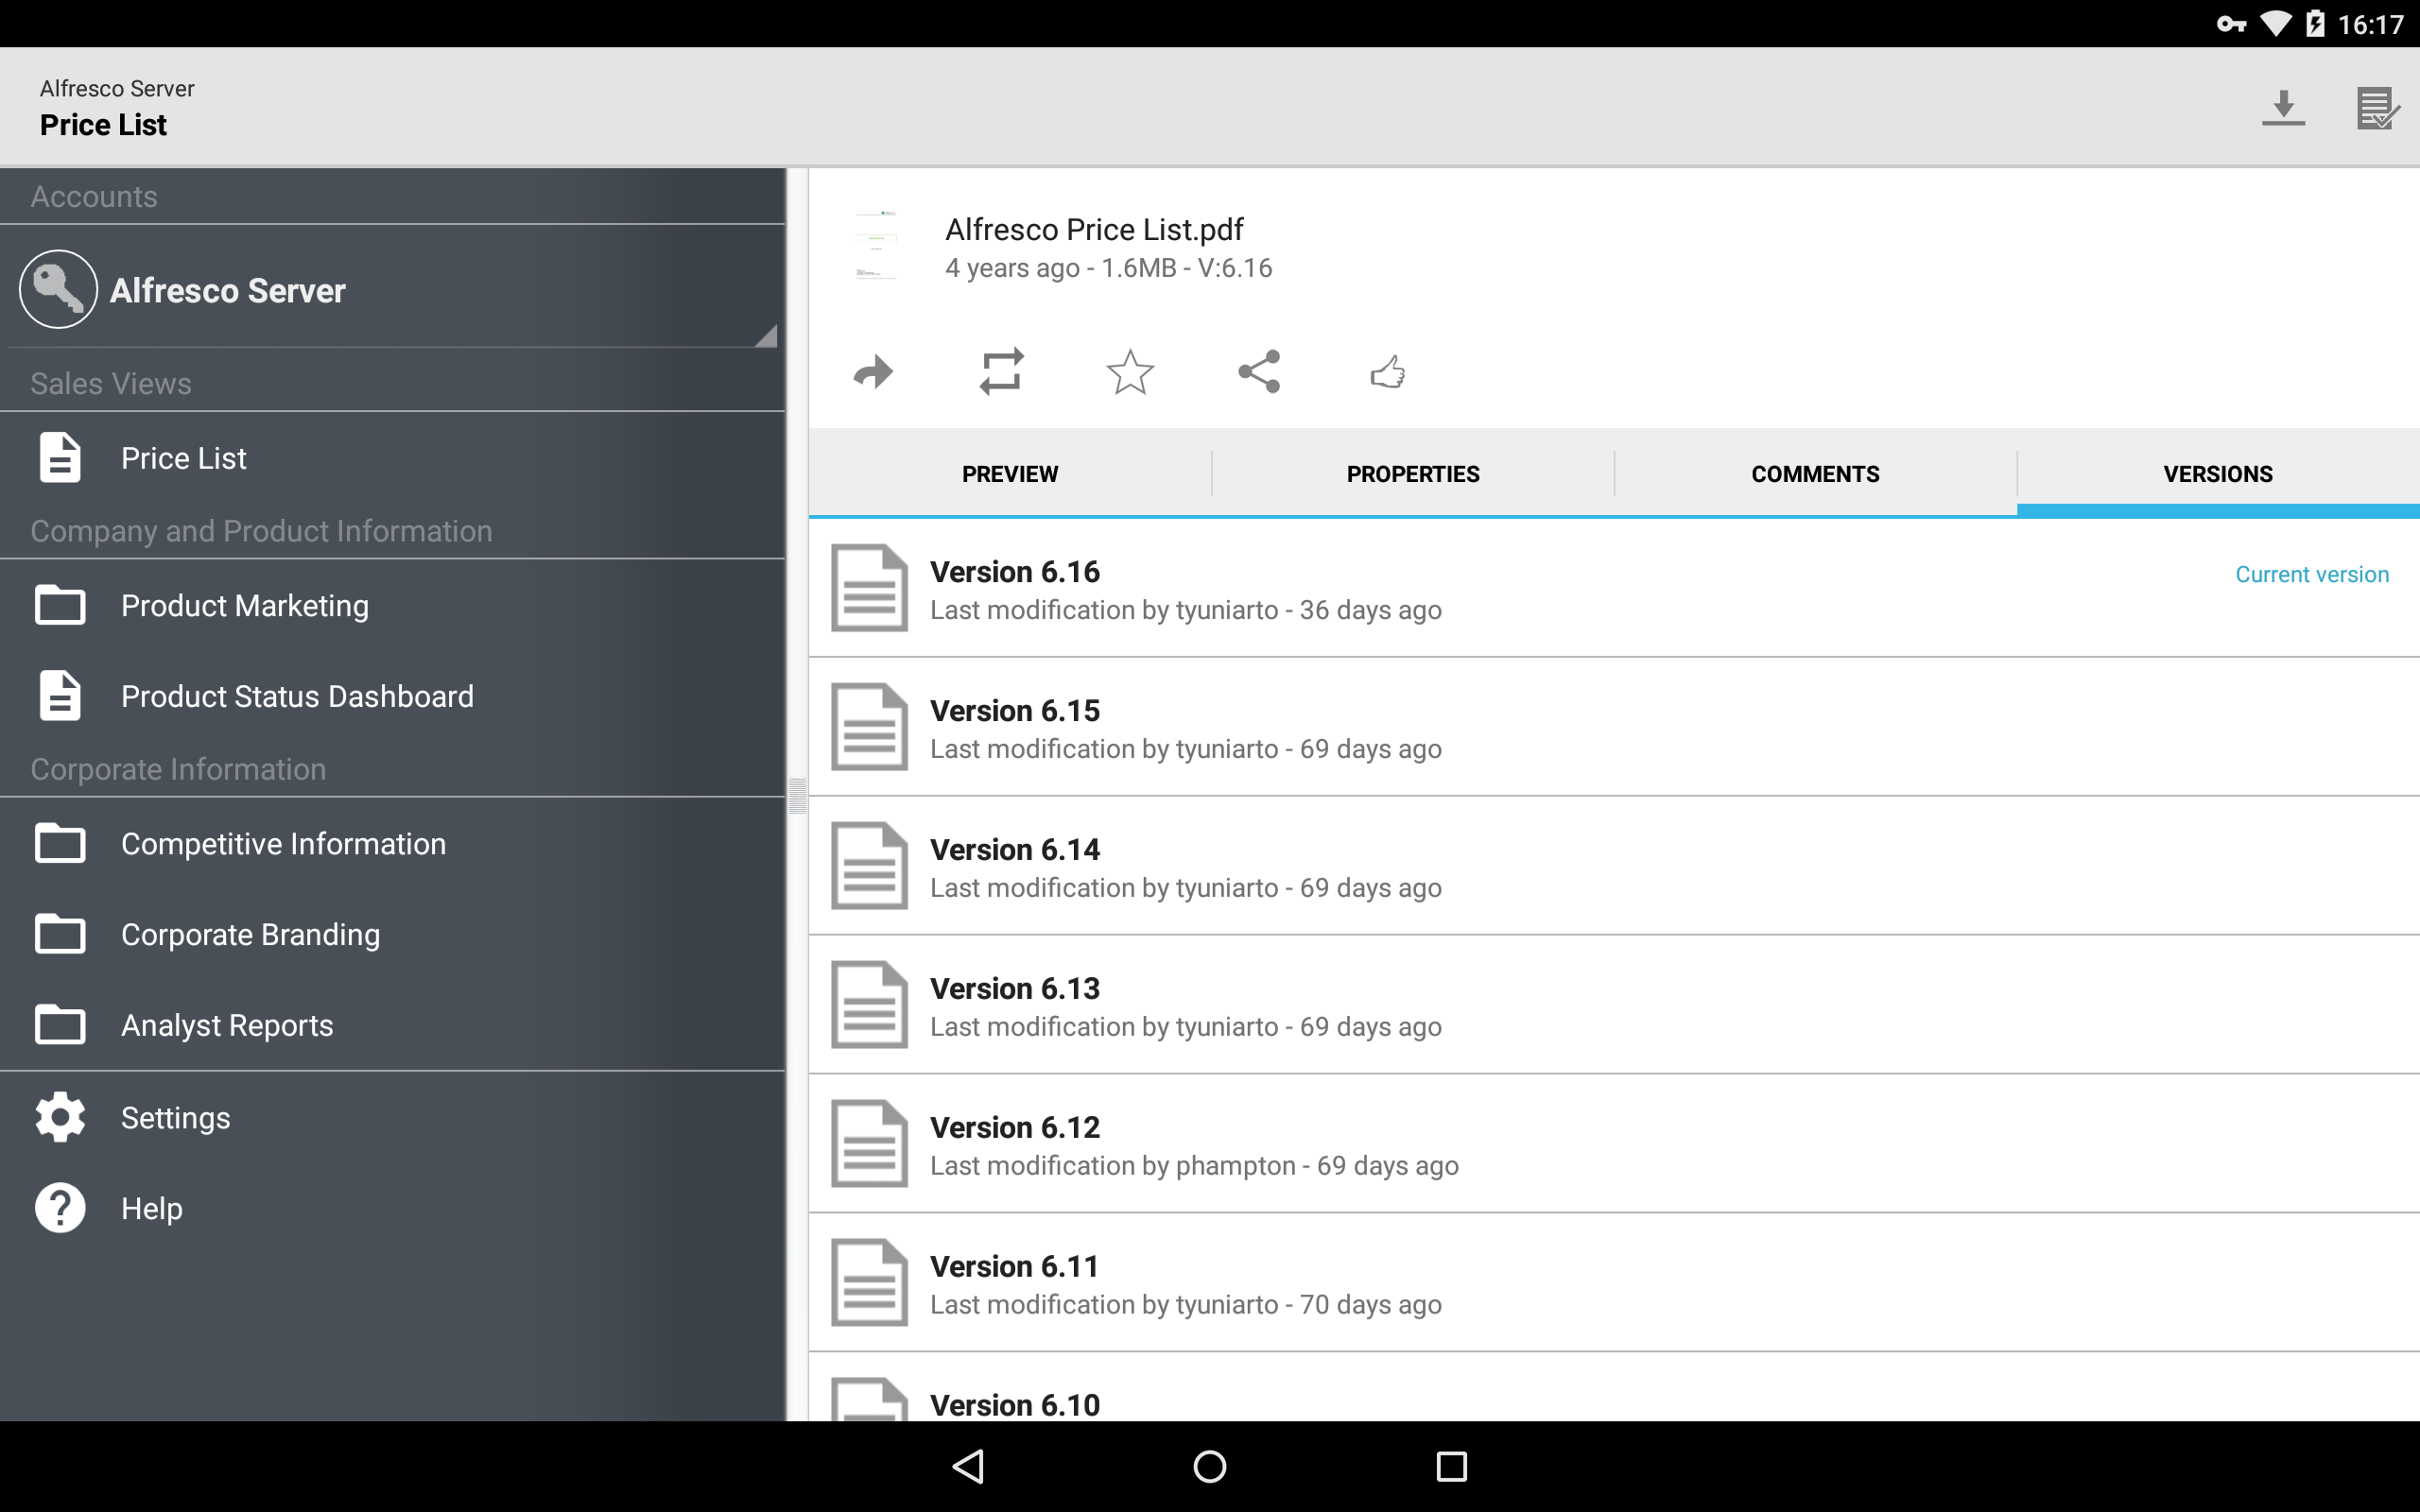The height and width of the screenshot is (1512, 2420).
Task: Open Settings from the sidebar
Action: coord(392,1117)
